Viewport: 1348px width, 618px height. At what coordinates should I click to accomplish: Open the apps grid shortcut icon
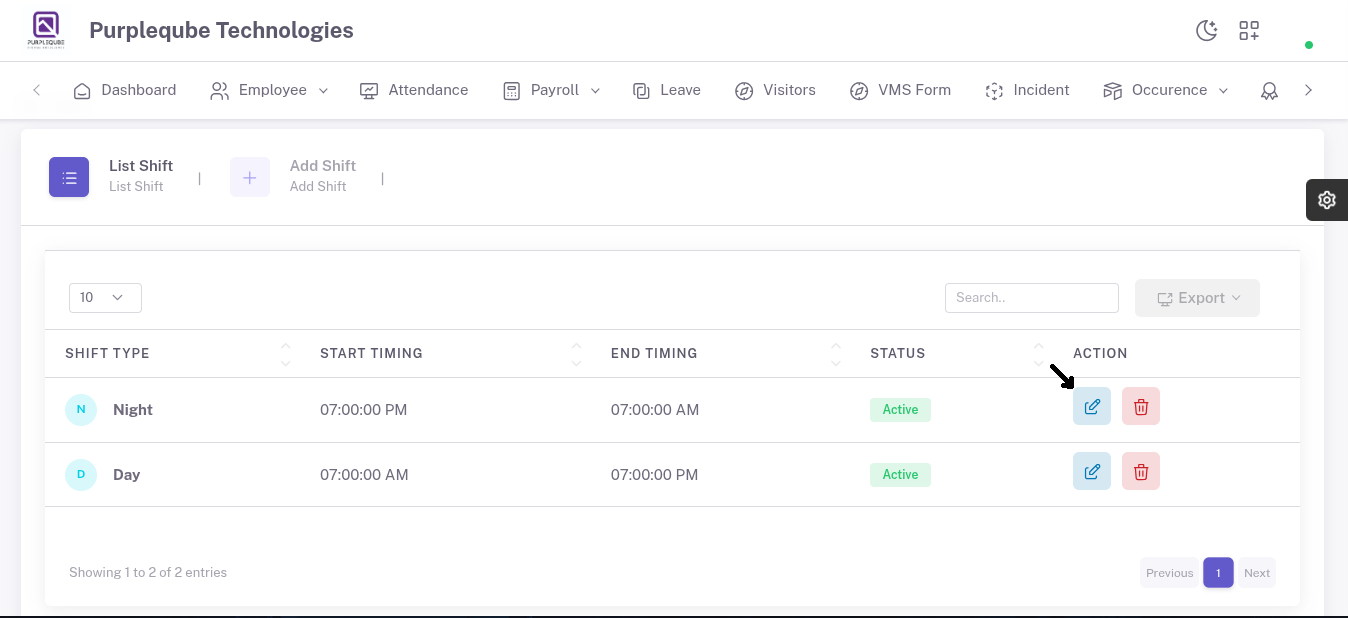coord(1249,31)
